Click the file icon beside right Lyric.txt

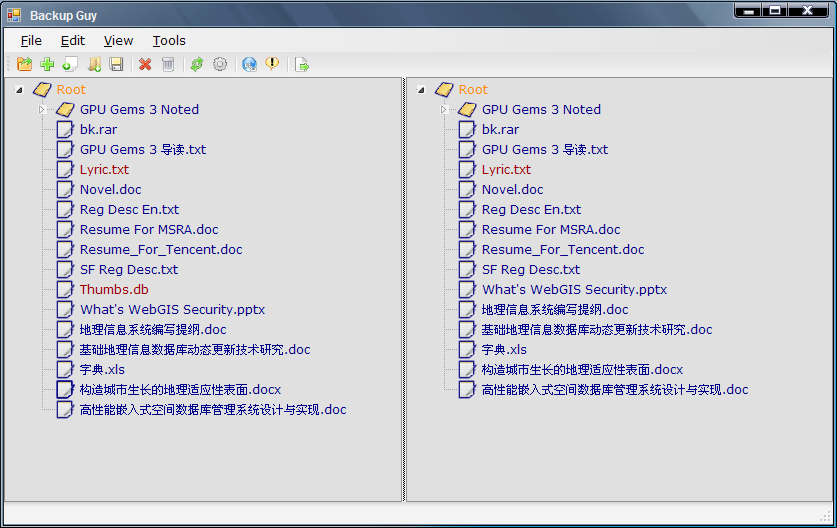[x=467, y=169]
